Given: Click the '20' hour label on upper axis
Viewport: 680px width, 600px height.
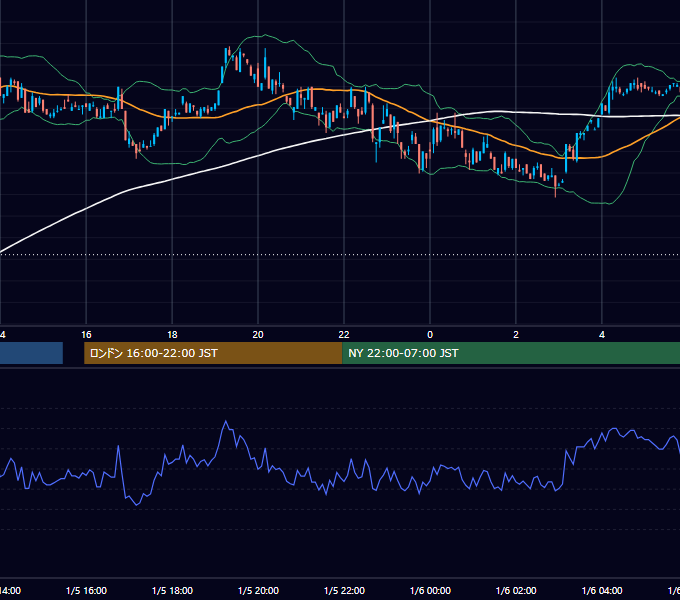Looking at the screenshot, I should [x=258, y=335].
